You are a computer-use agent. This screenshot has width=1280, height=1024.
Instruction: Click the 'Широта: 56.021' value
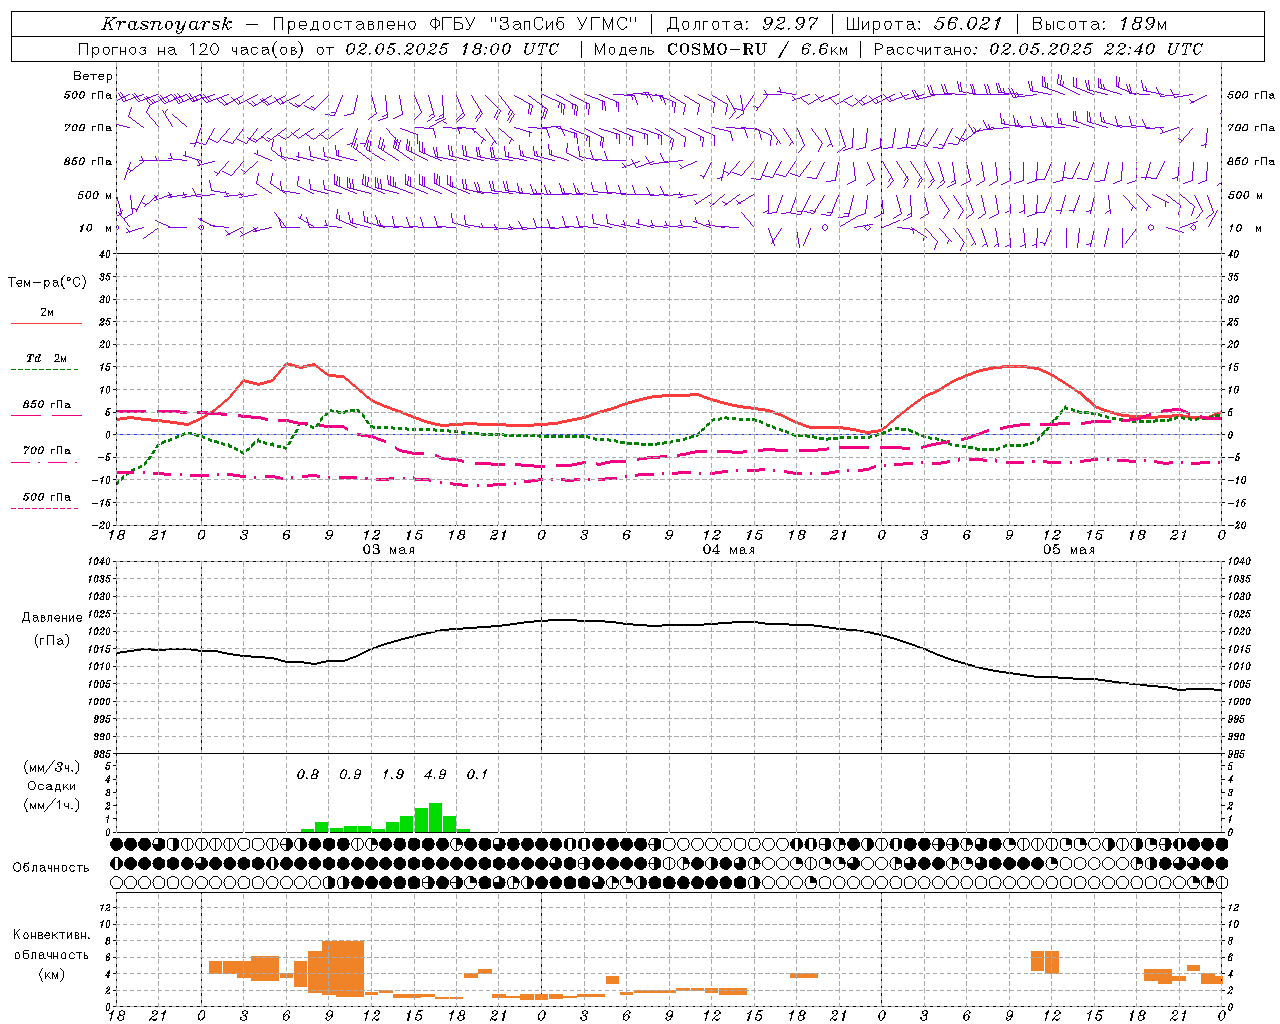pos(923,24)
